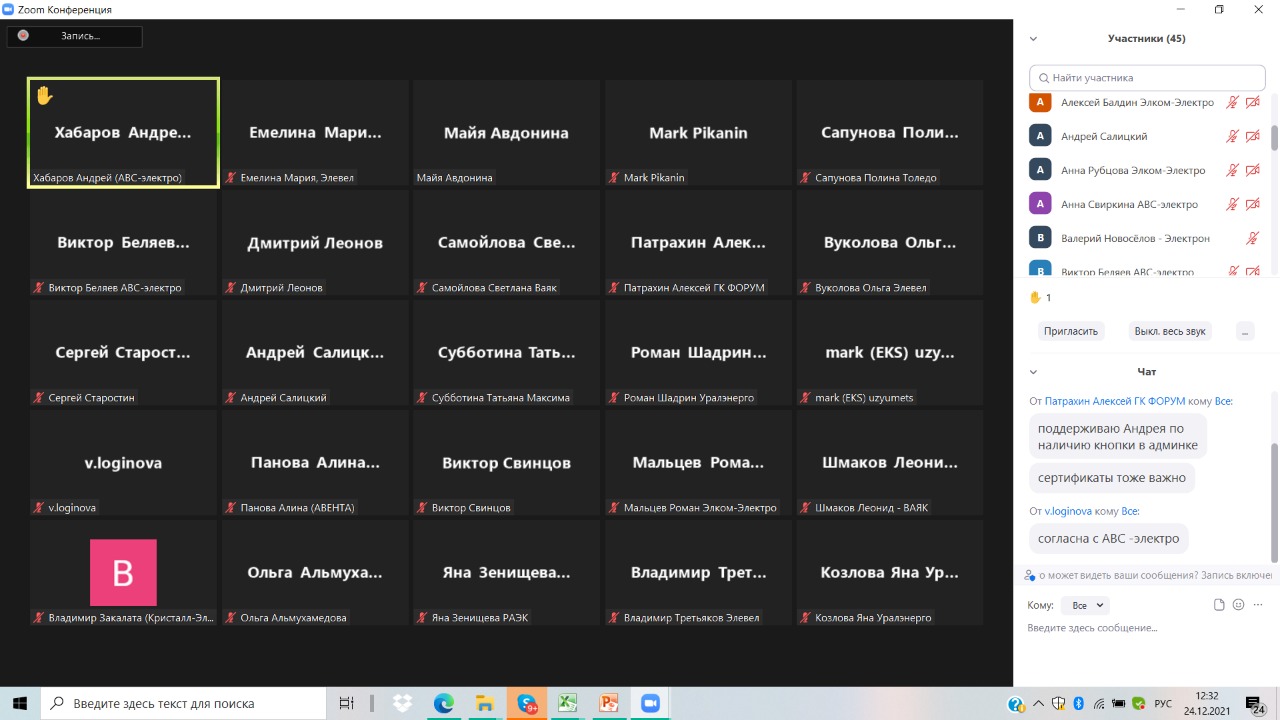Open the chat options three-dot menu

(x=1256, y=605)
